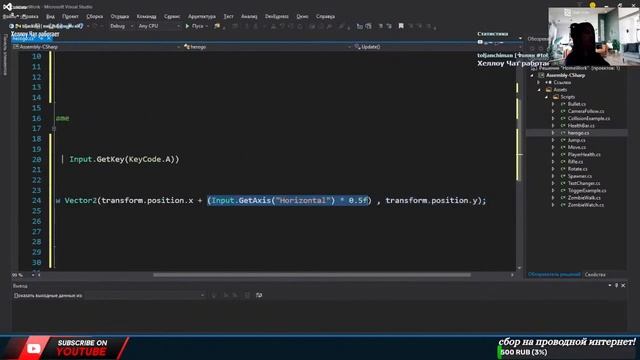Click the C# file icon beside ZombieWatch.cs

click(563, 205)
